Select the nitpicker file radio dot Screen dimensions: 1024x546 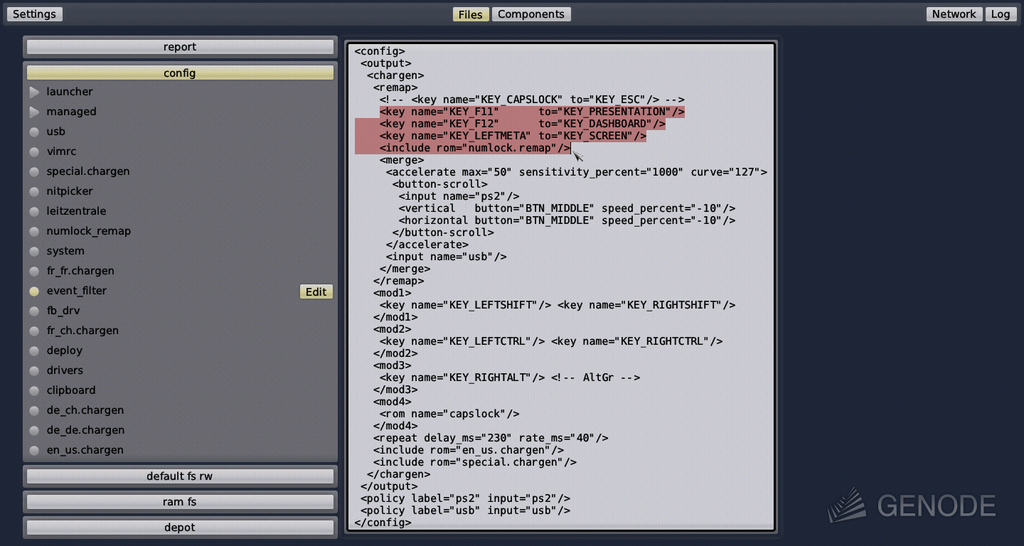coord(34,191)
